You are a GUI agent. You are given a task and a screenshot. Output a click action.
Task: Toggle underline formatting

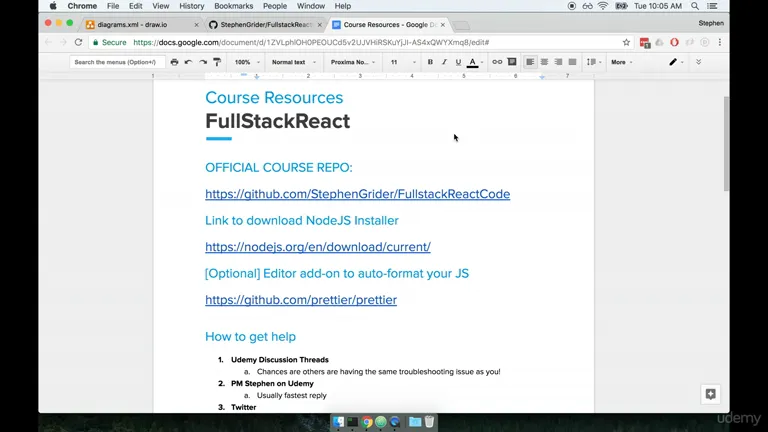(x=458, y=62)
